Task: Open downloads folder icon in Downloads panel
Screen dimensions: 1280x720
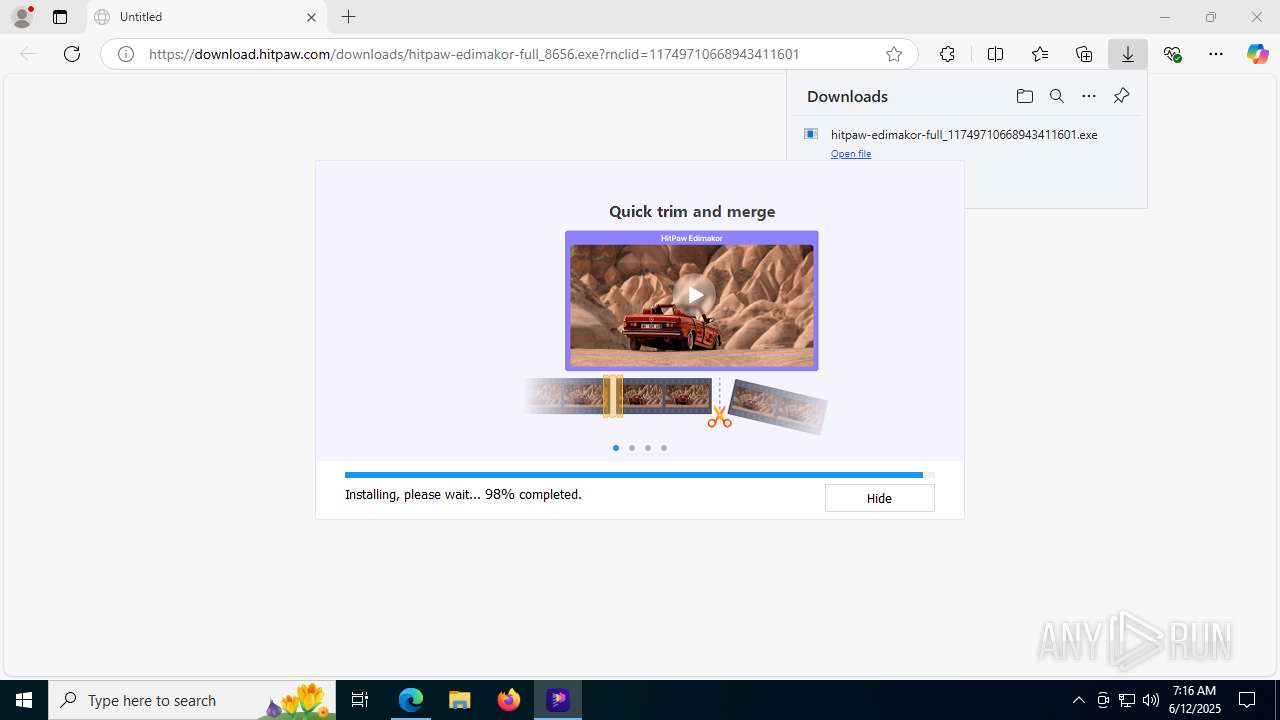Action: (x=1024, y=96)
